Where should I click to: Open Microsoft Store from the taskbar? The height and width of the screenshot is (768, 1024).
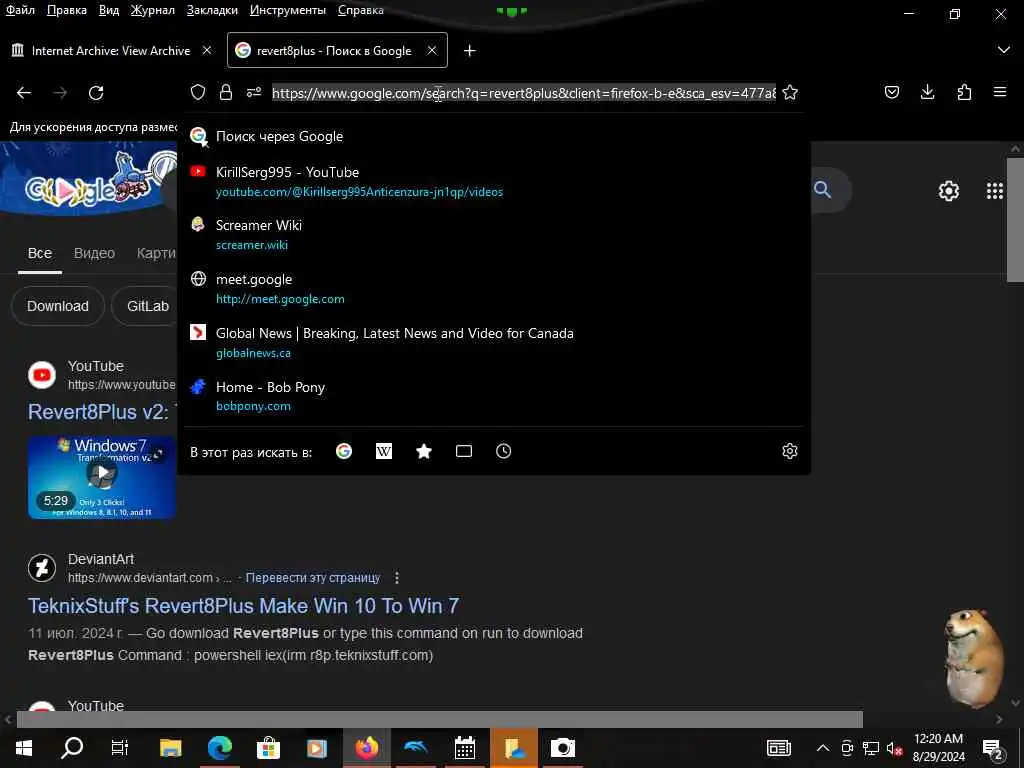[268, 748]
